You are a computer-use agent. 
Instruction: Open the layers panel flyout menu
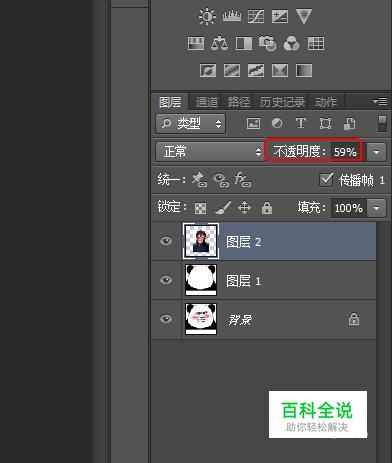point(380,101)
